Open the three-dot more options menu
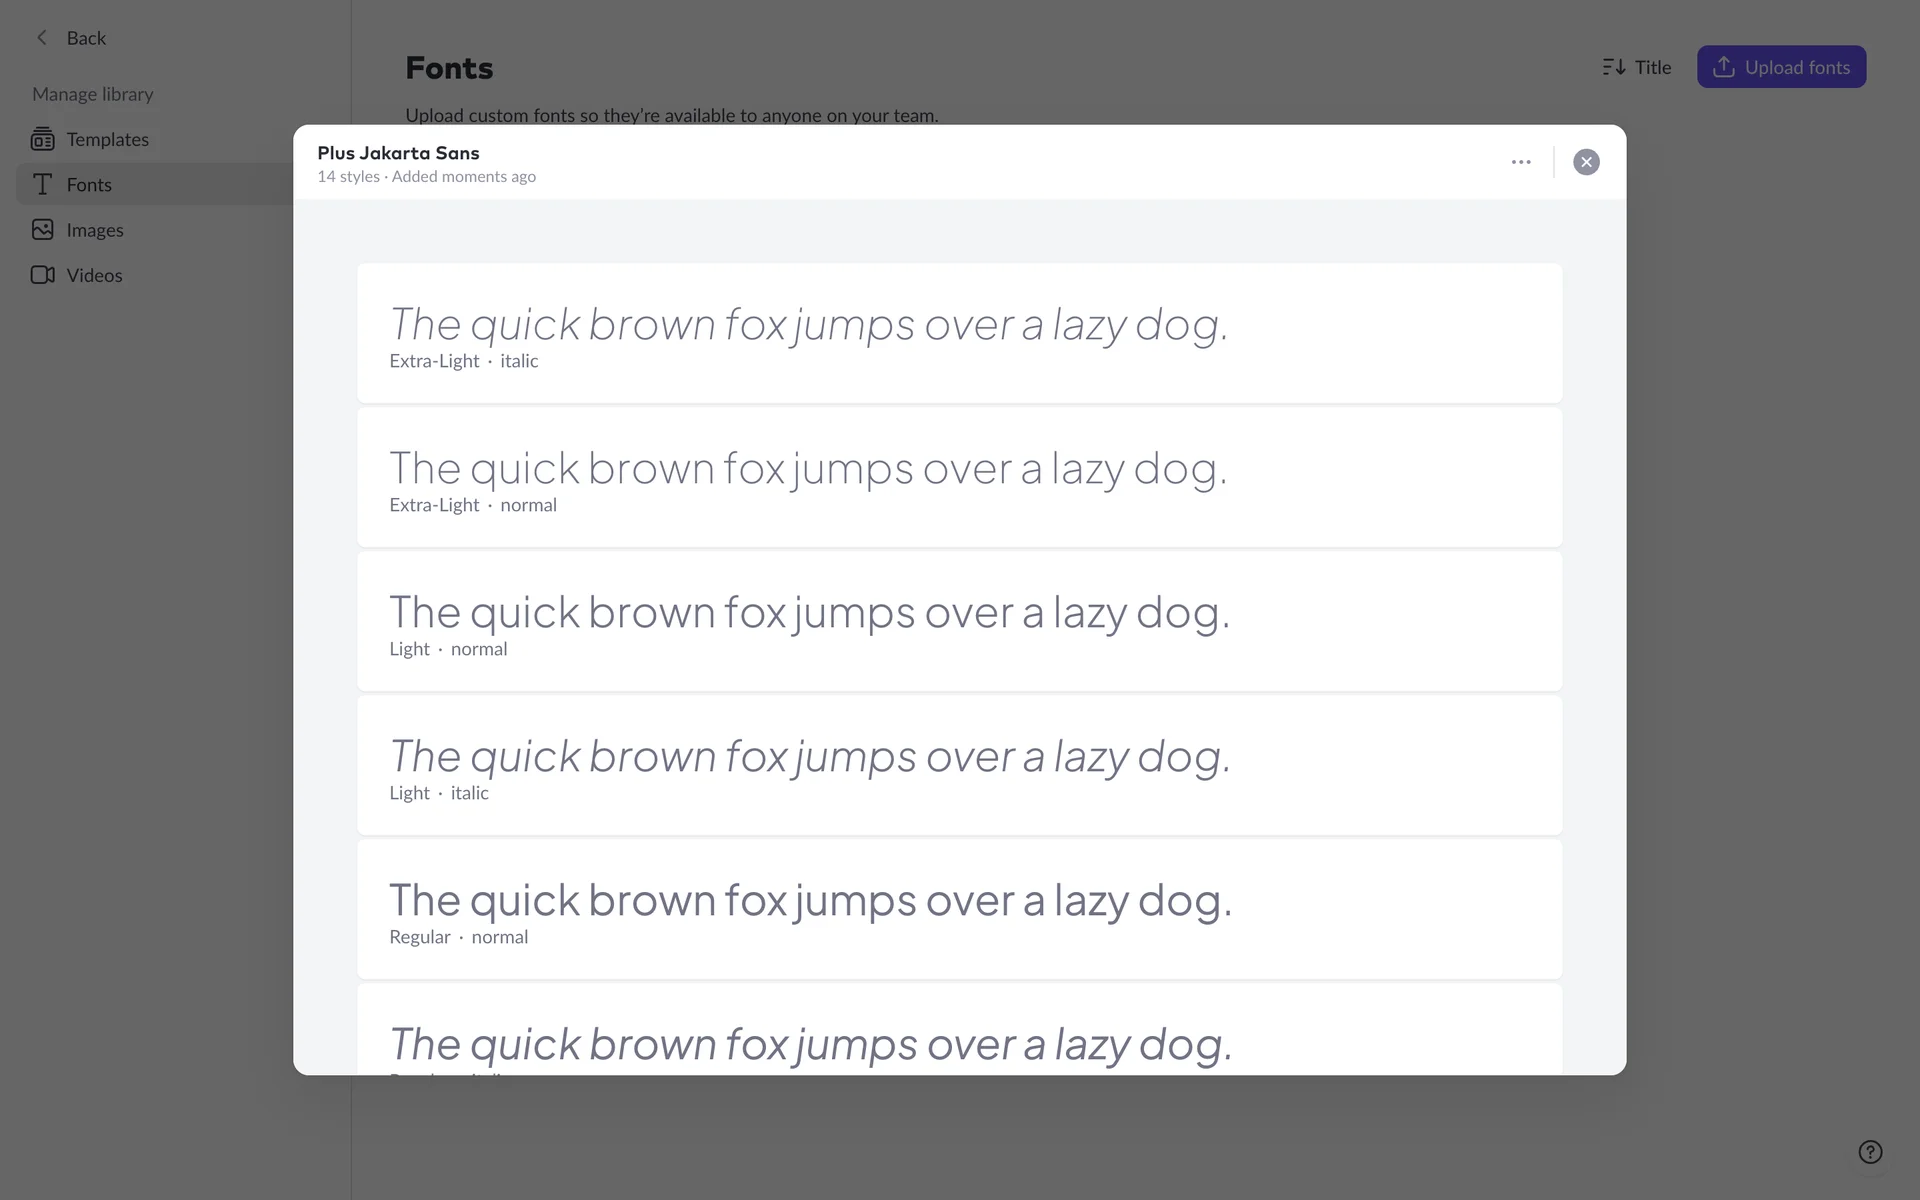Screen dimensions: 1920x1200 pyautogui.click(x=1521, y=162)
